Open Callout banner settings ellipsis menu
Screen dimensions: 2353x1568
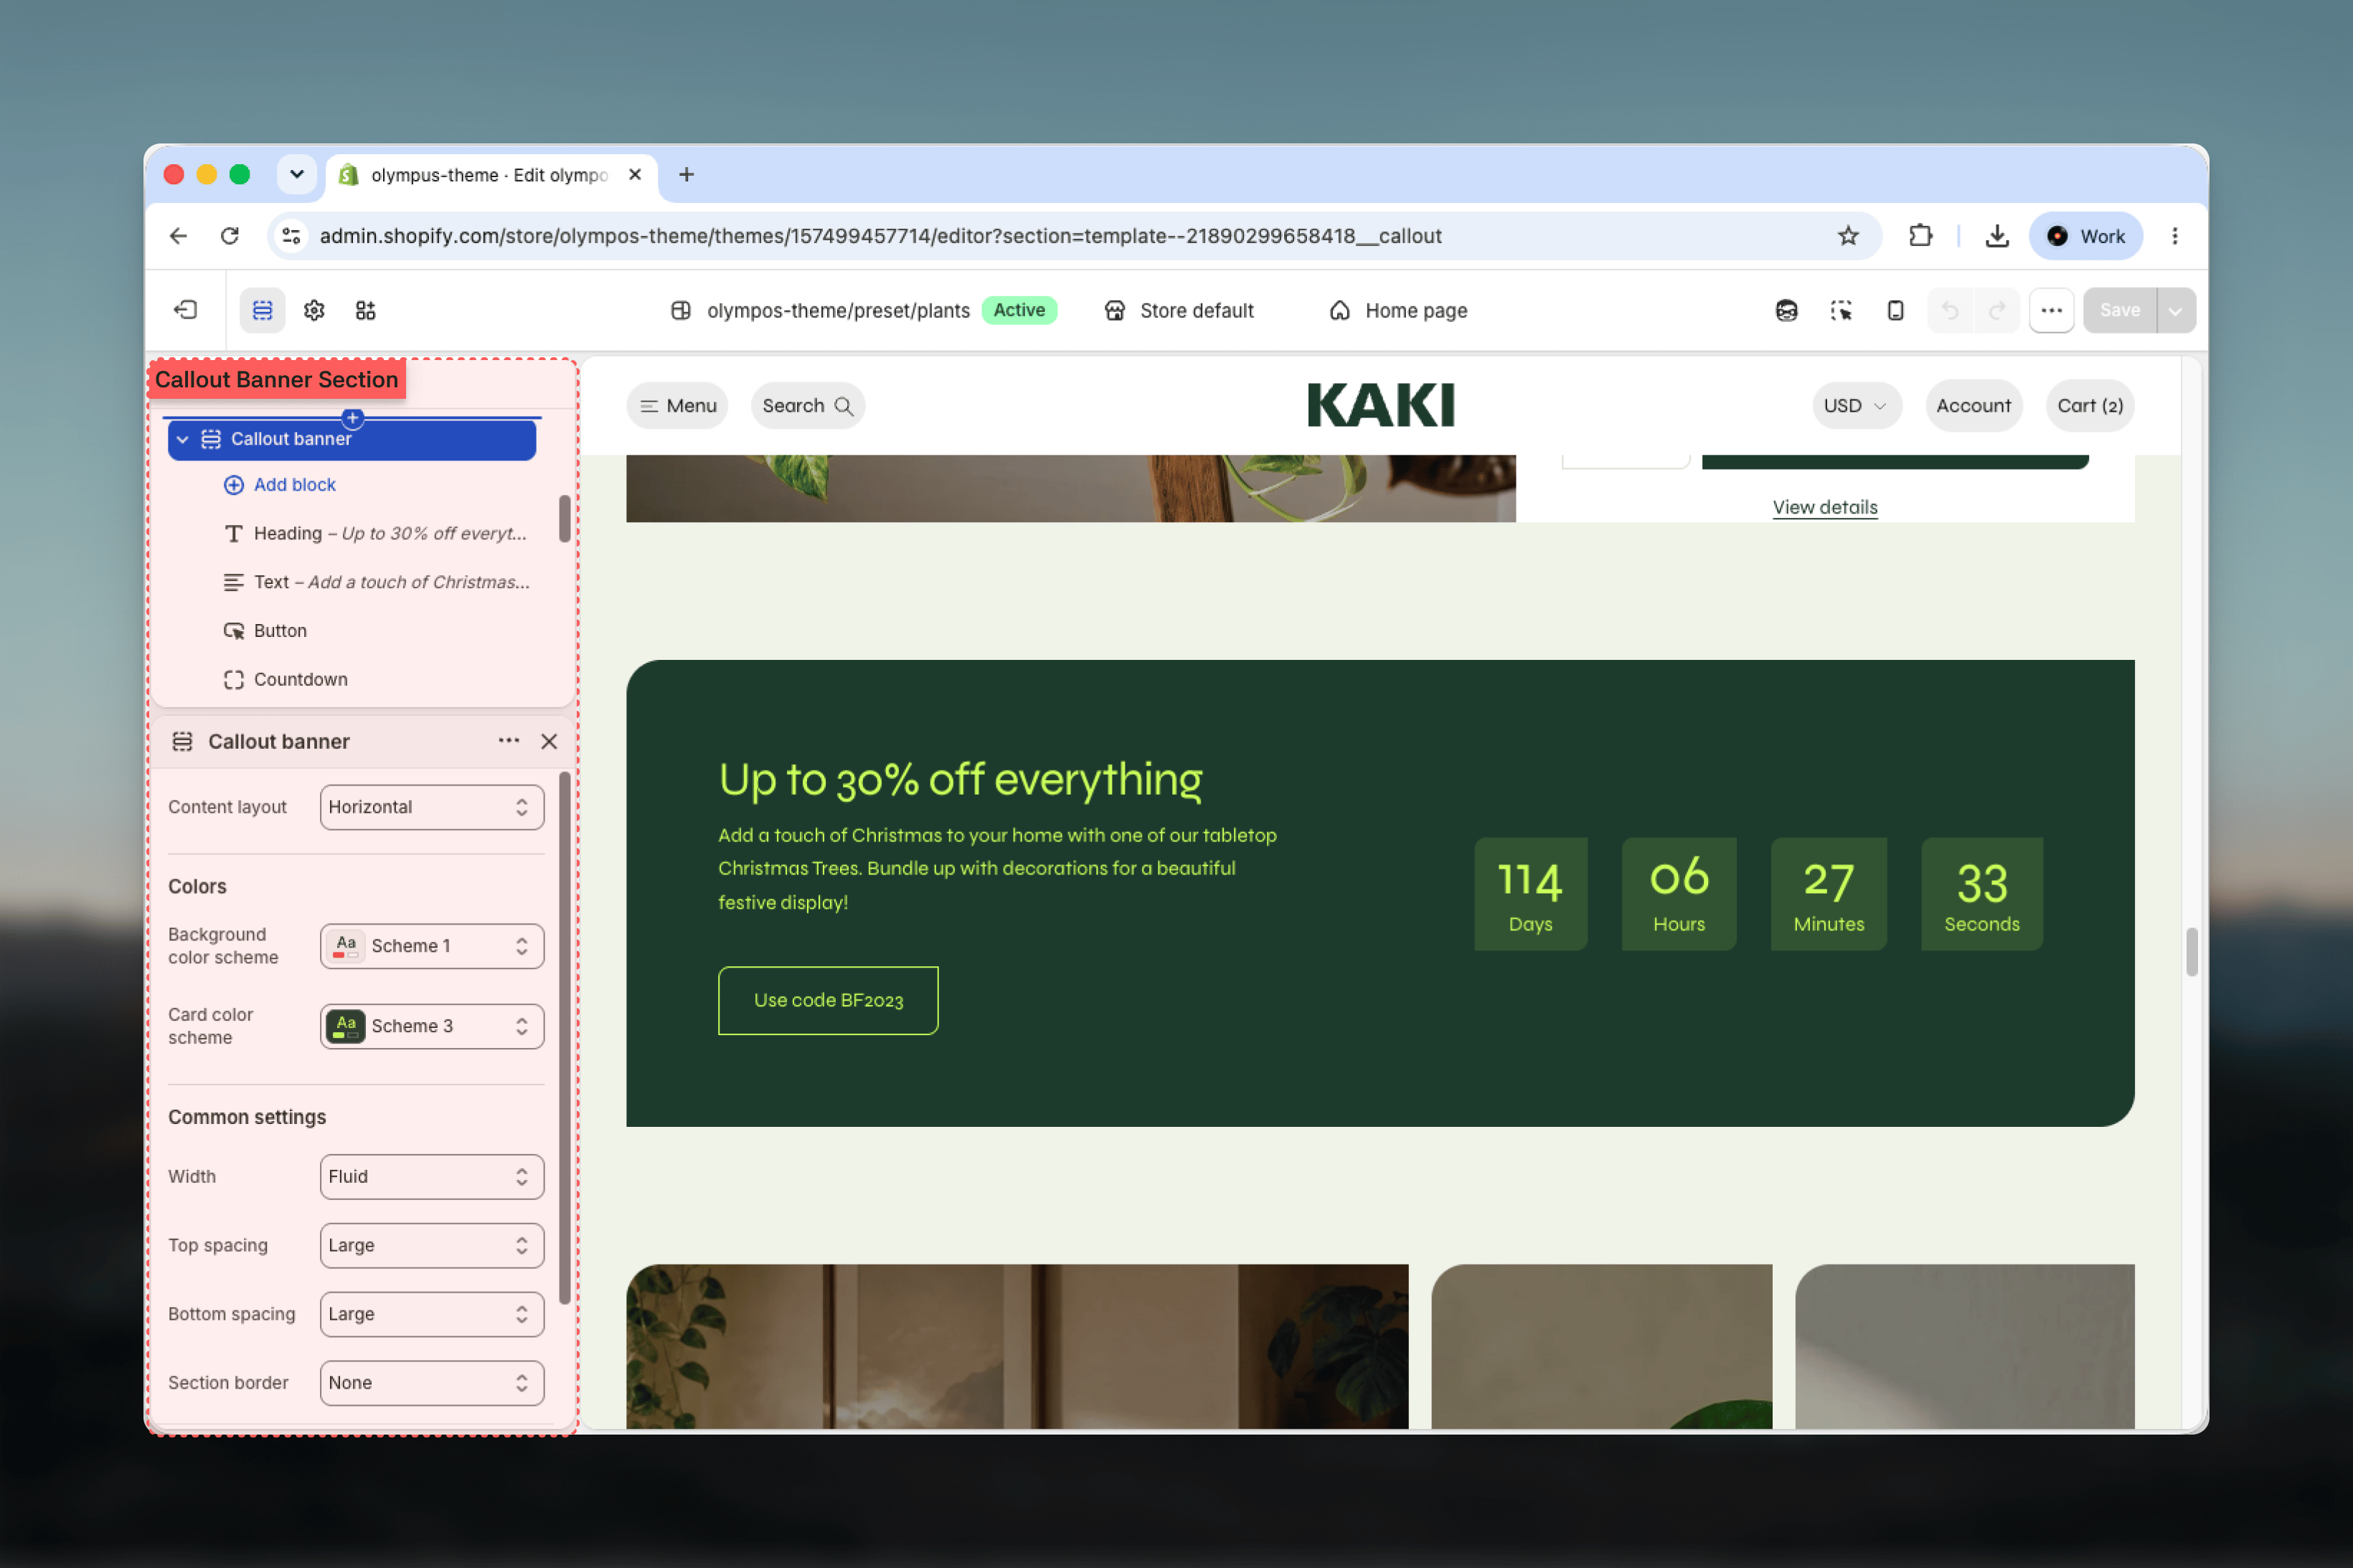coord(508,741)
